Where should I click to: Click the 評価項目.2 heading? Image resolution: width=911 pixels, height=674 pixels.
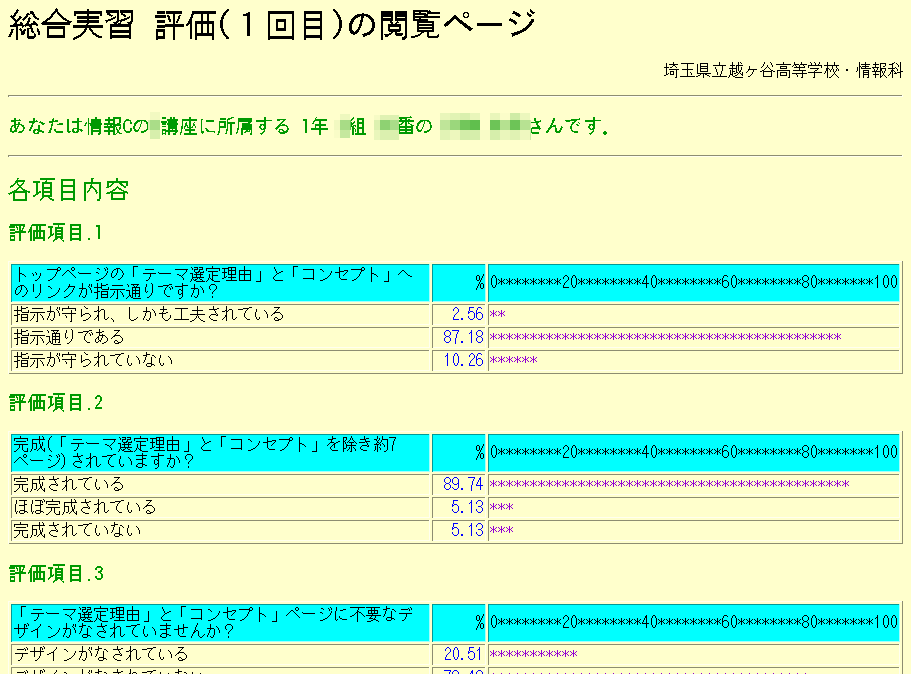(x=56, y=403)
